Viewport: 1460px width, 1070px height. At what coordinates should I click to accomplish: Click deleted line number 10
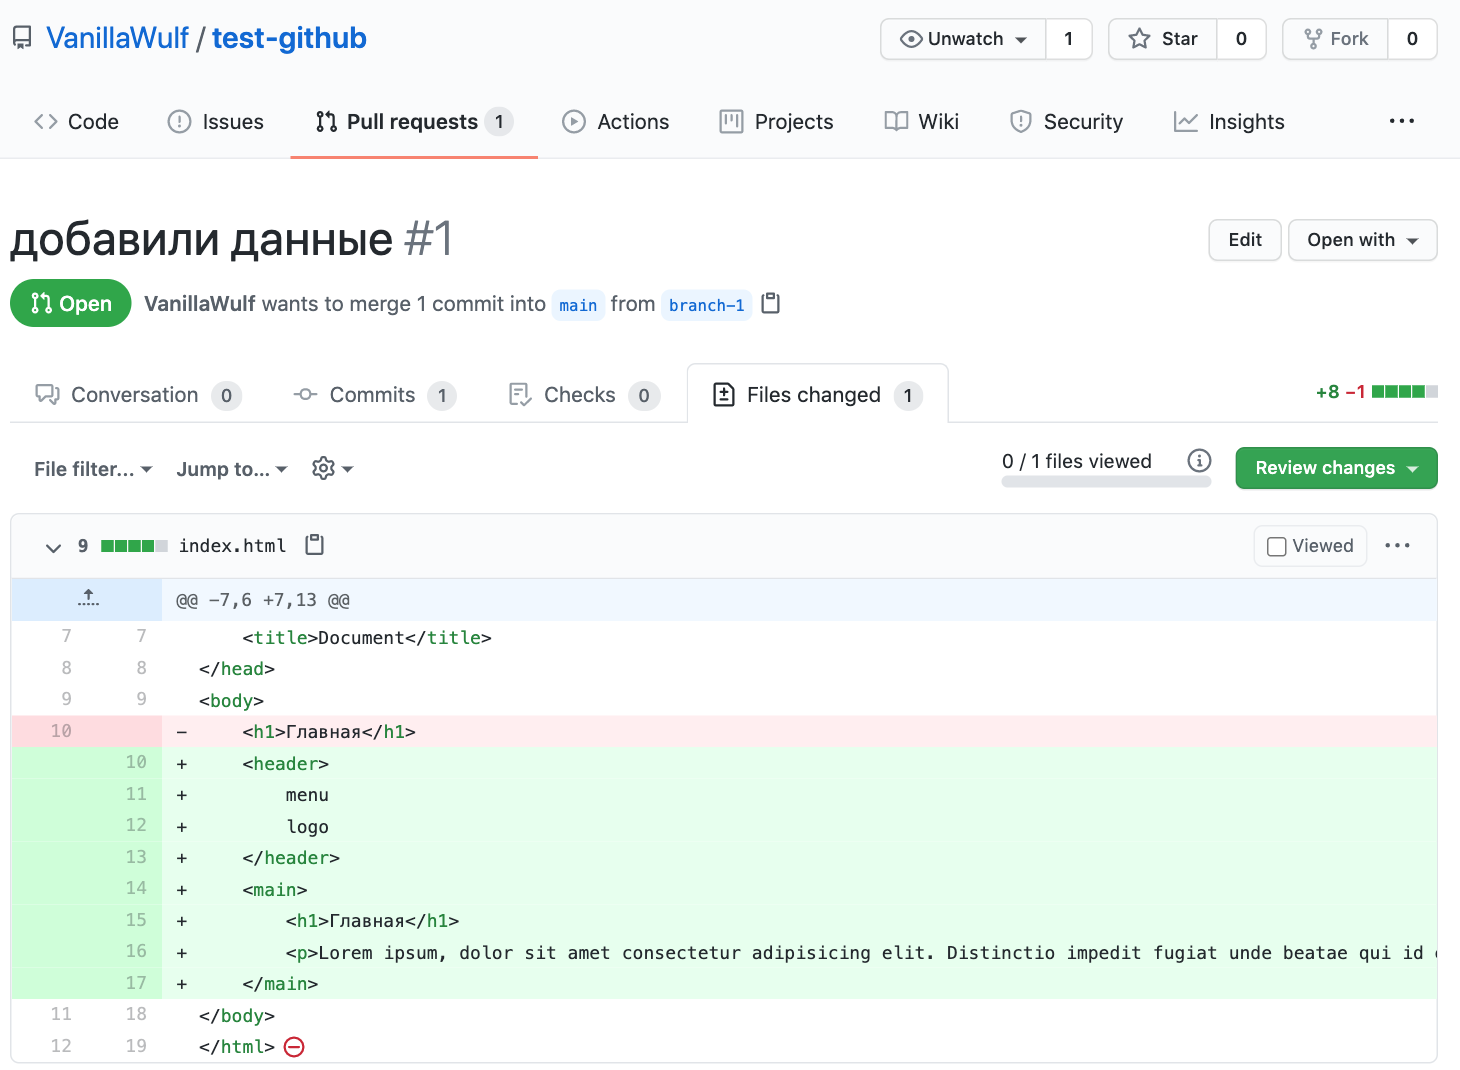[61, 731]
